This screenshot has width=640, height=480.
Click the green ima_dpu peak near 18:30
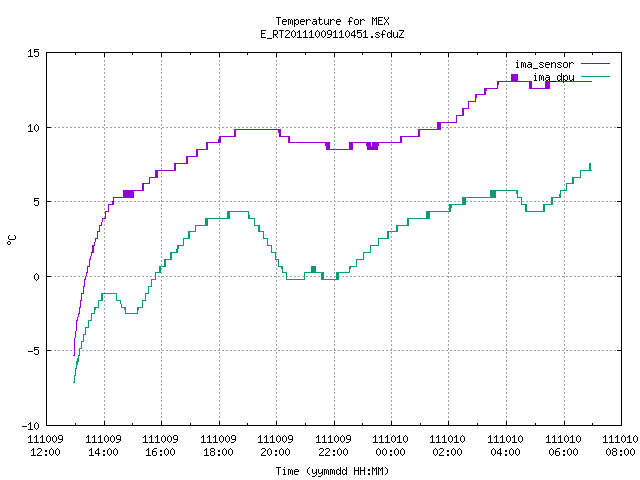(238, 211)
